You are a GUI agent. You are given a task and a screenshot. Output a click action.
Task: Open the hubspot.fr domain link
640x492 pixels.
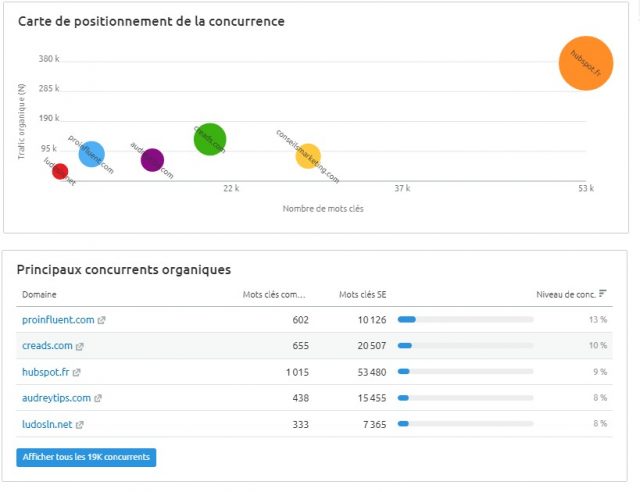[45, 372]
